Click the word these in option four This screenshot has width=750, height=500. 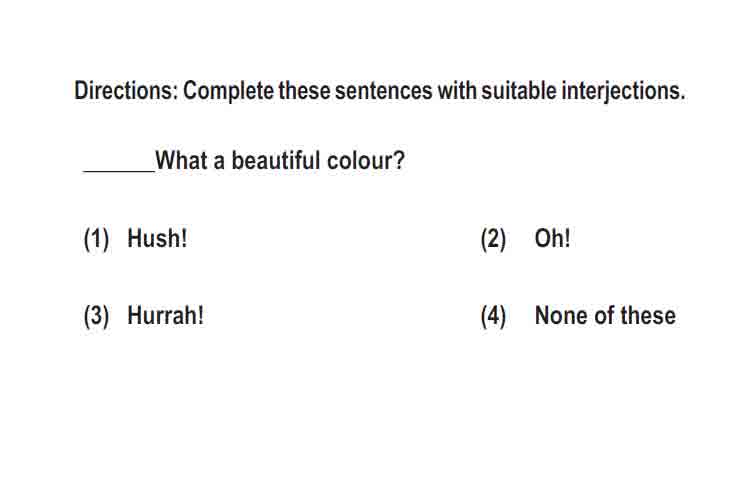point(648,315)
